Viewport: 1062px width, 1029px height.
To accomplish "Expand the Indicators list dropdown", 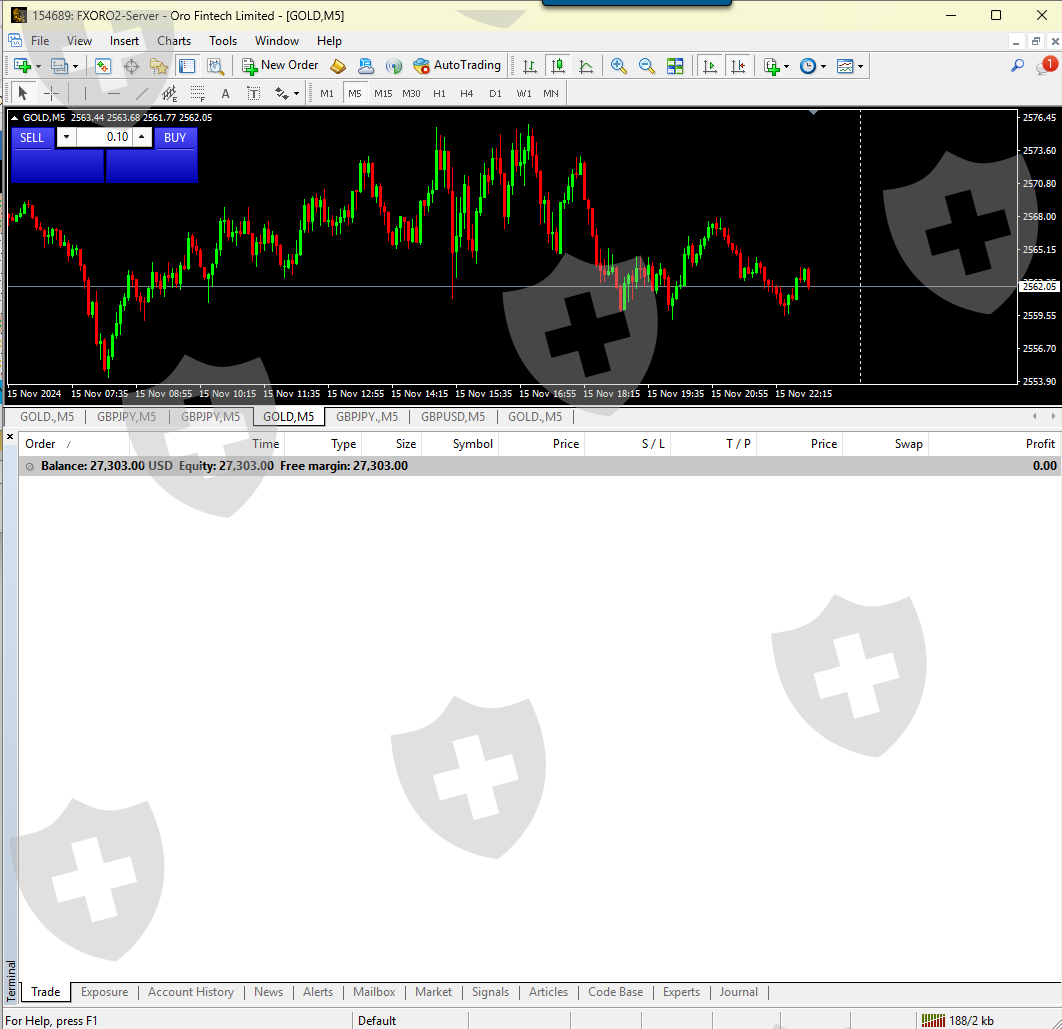I will click(787, 67).
